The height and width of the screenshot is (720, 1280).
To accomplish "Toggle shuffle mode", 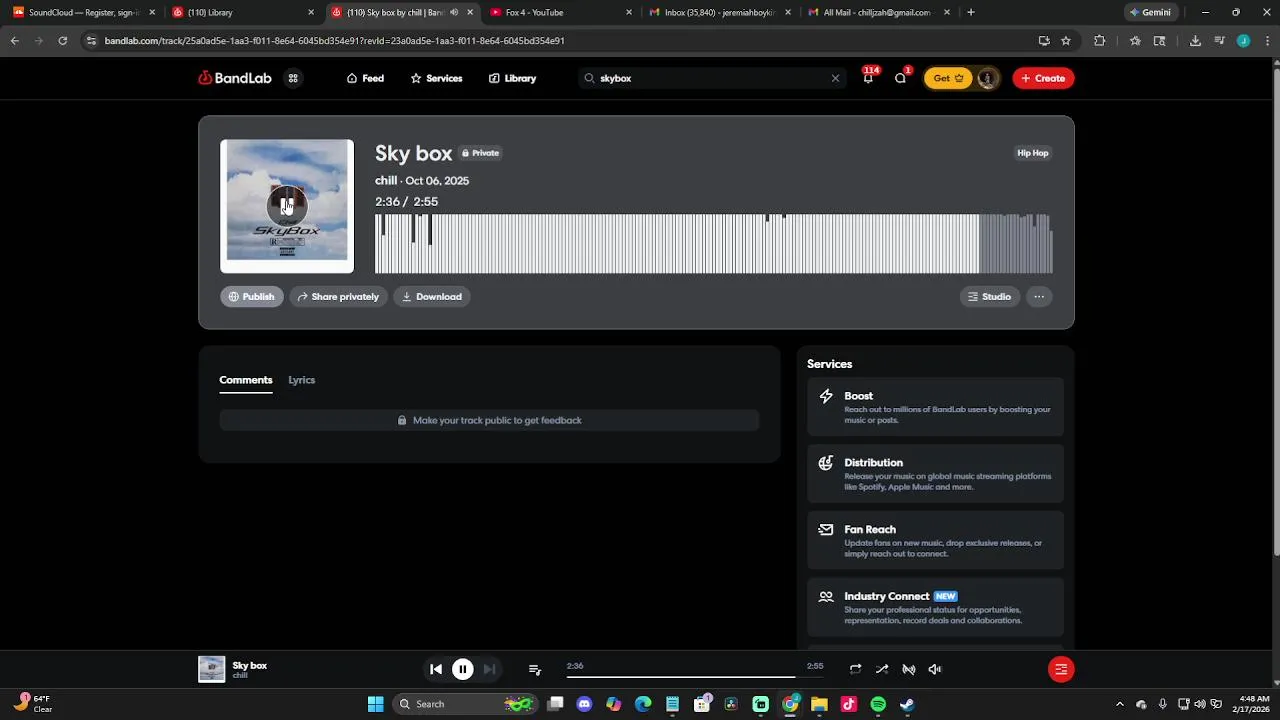I will (x=882, y=669).
